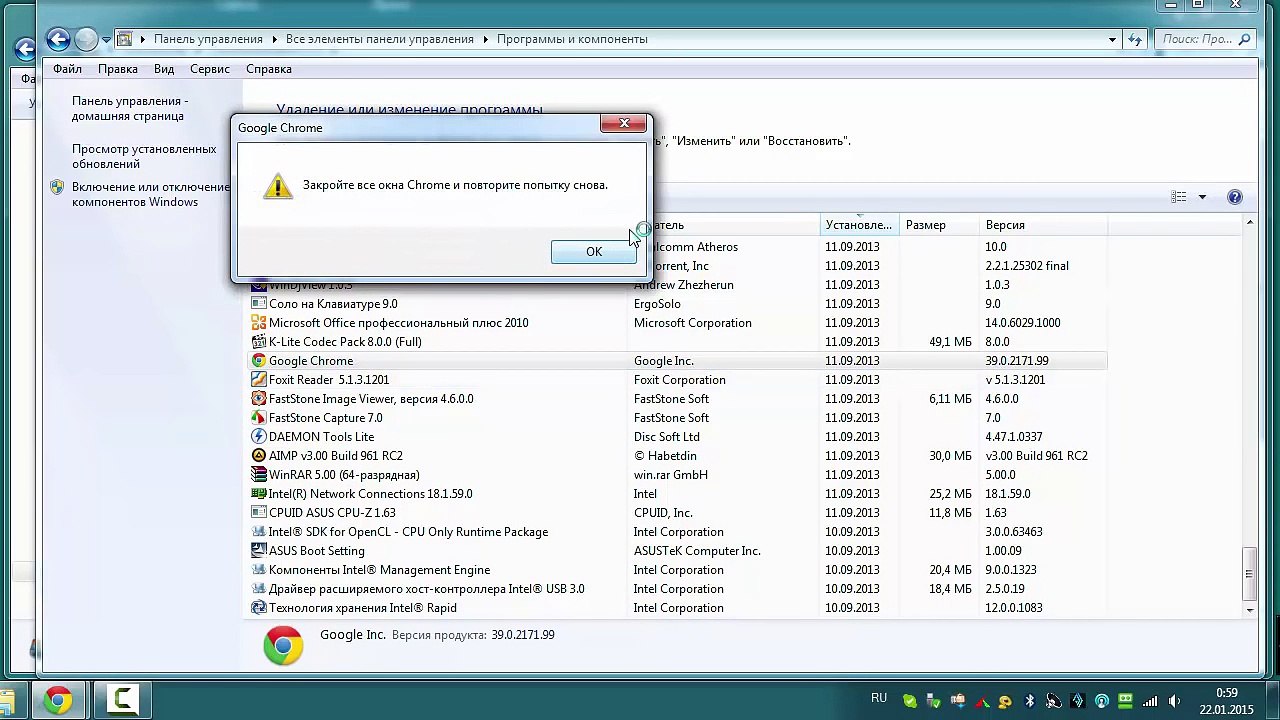Viewport: 1280px width, 720px height.
Task: Click Включение или отключение компонентов Windows
Action: (150, 194)
